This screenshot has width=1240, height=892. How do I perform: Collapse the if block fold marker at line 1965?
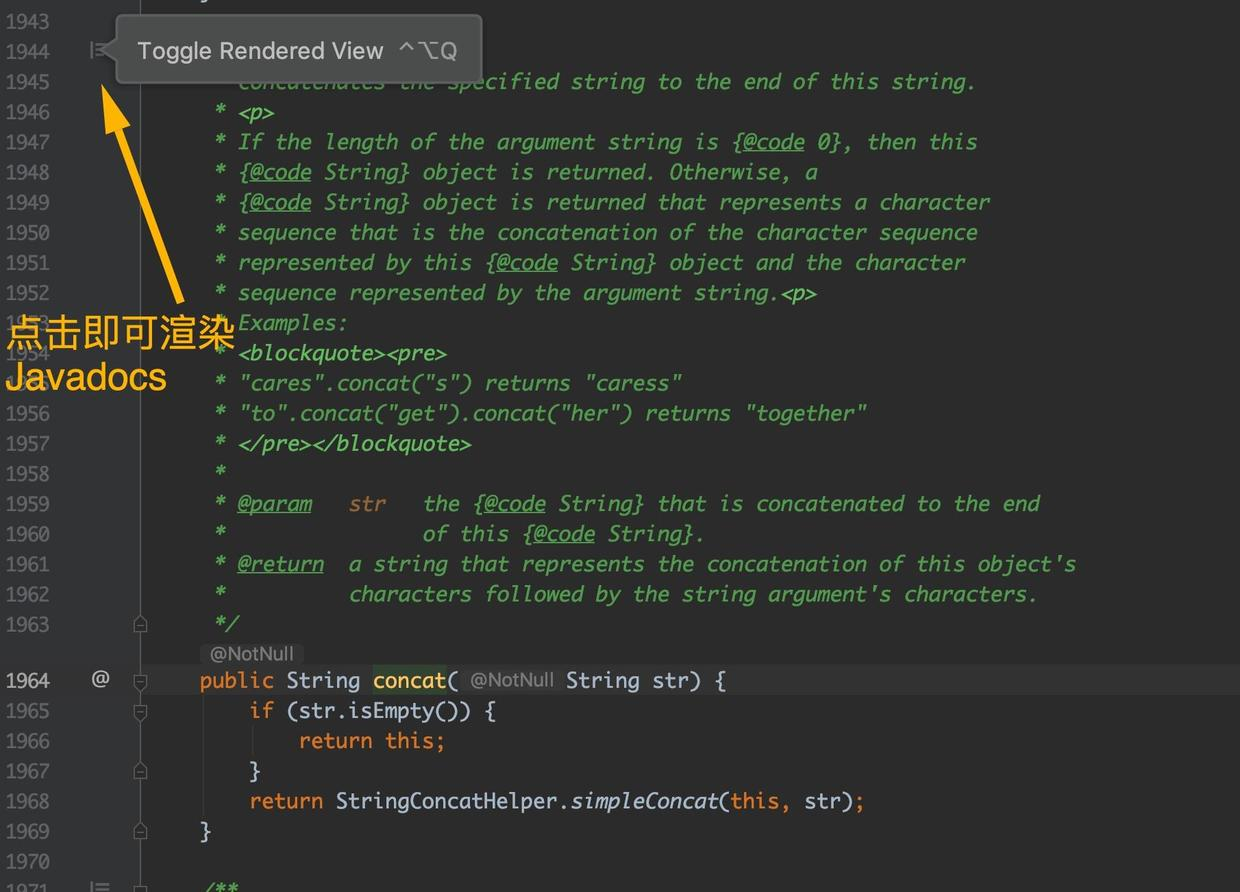click(x=140, y=712)
